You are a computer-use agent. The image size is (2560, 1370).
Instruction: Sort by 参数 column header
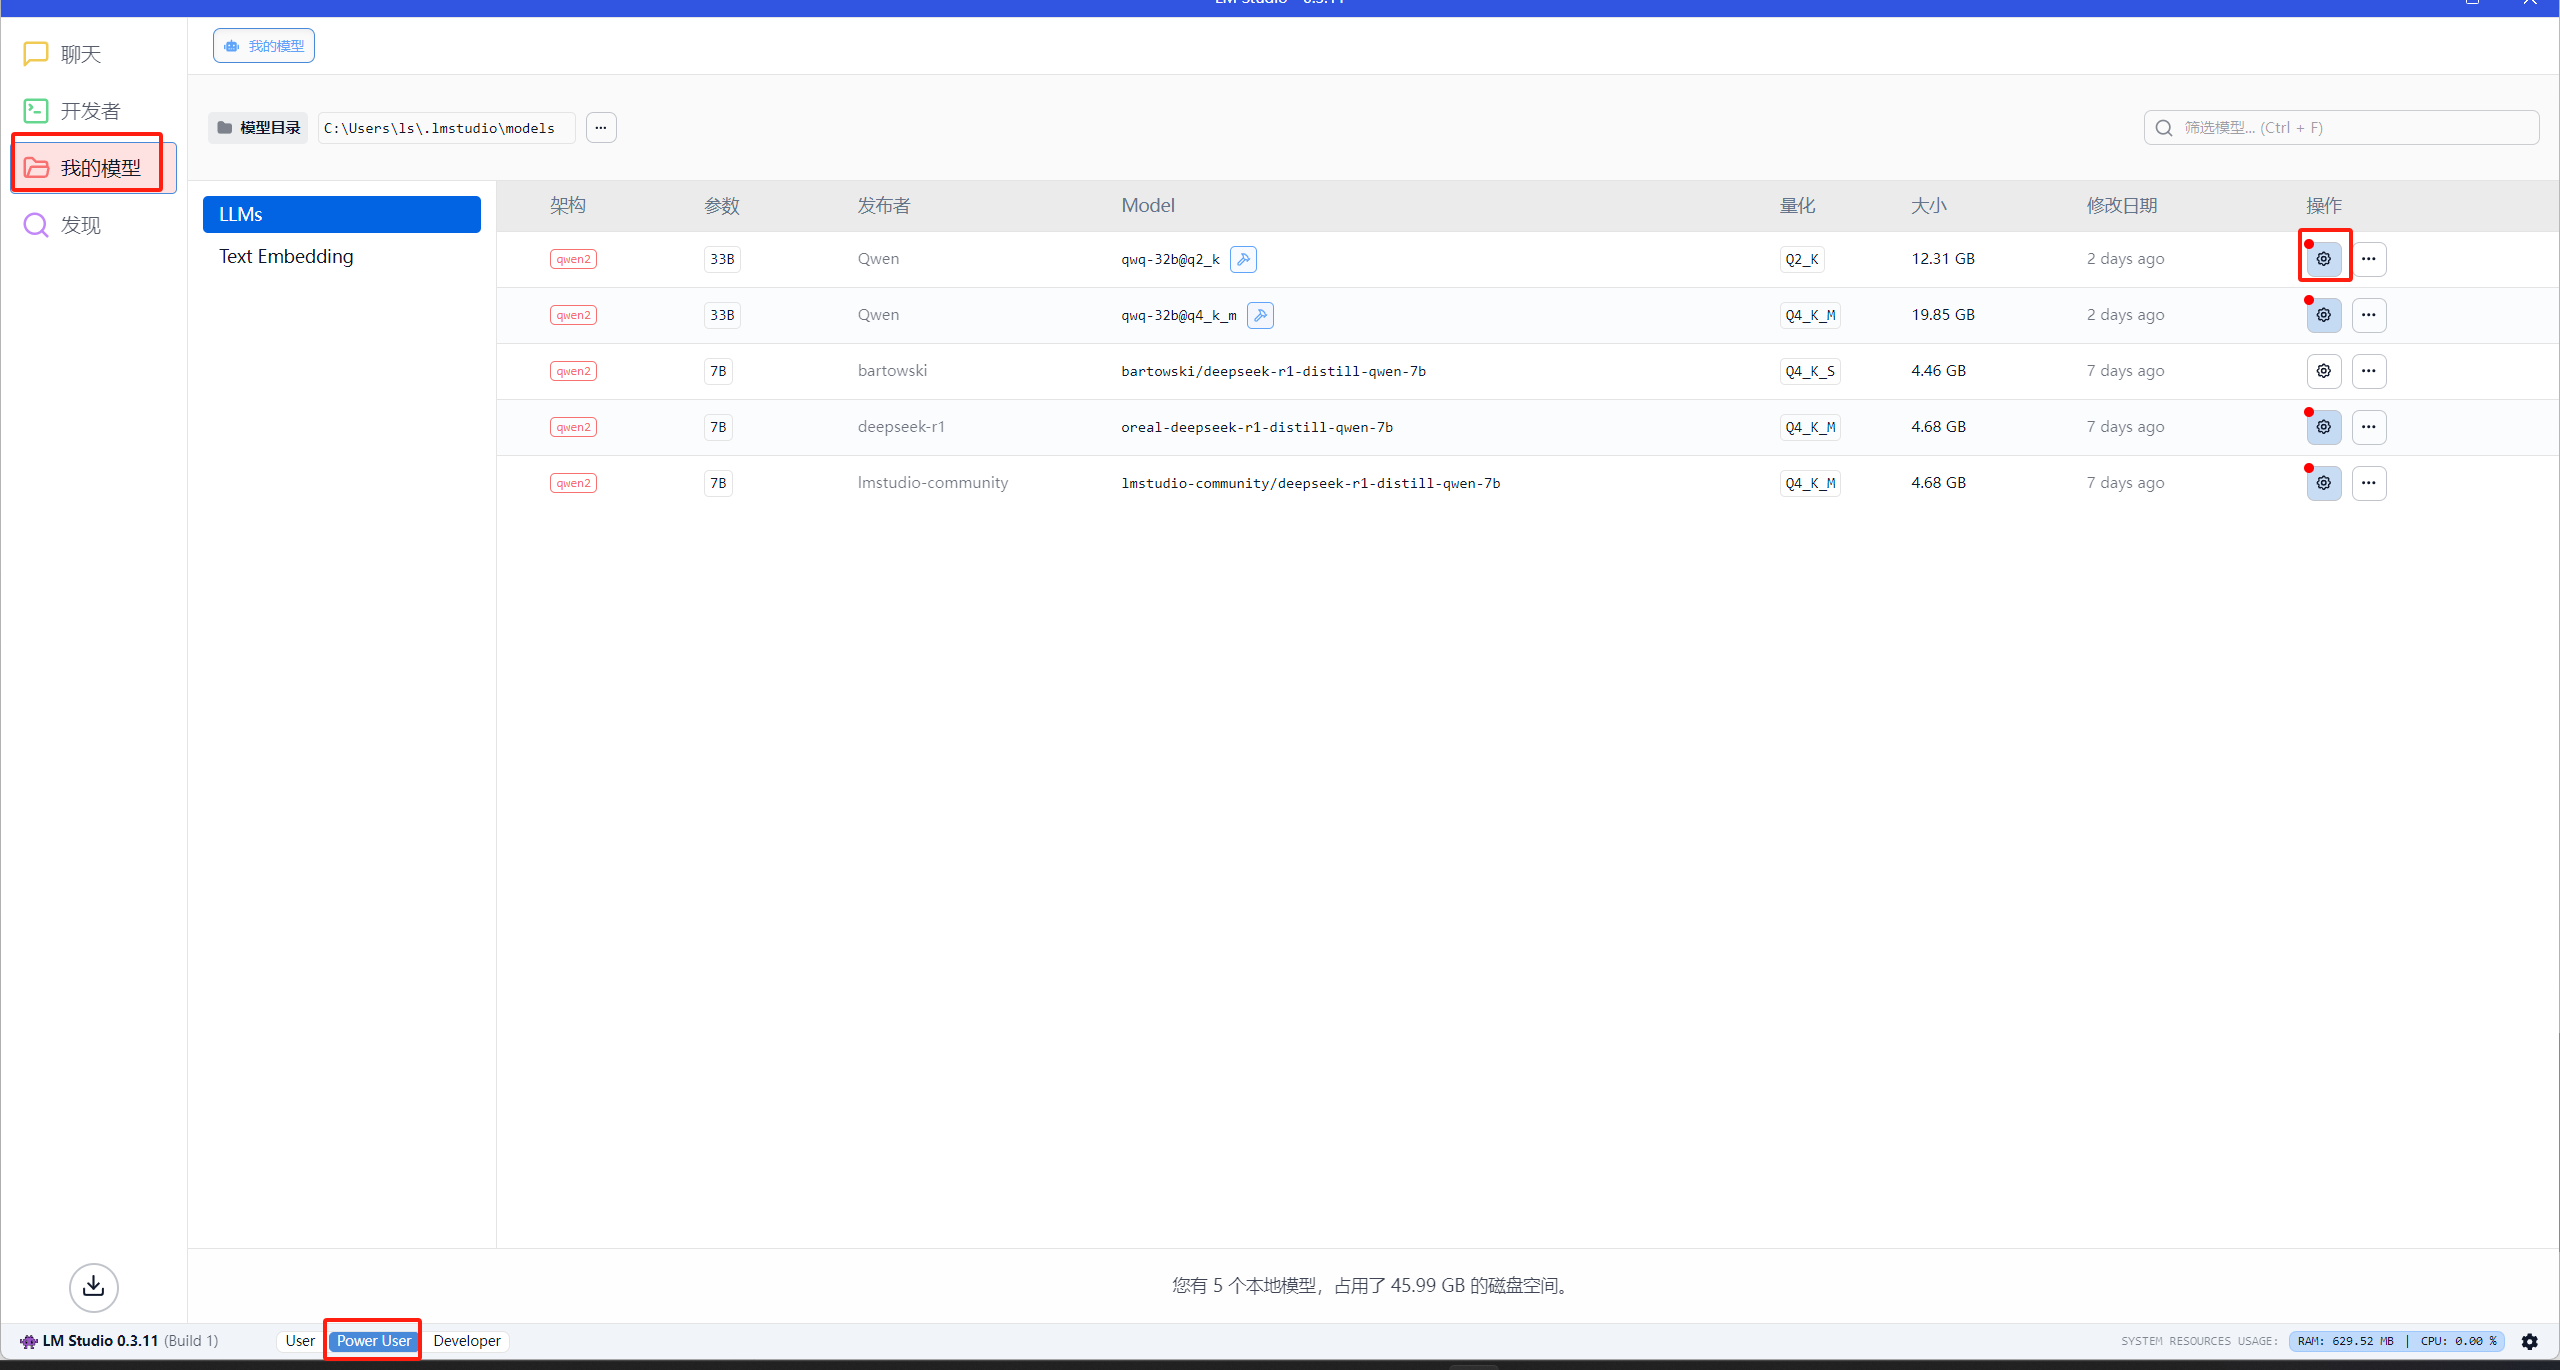coord(722,206)
